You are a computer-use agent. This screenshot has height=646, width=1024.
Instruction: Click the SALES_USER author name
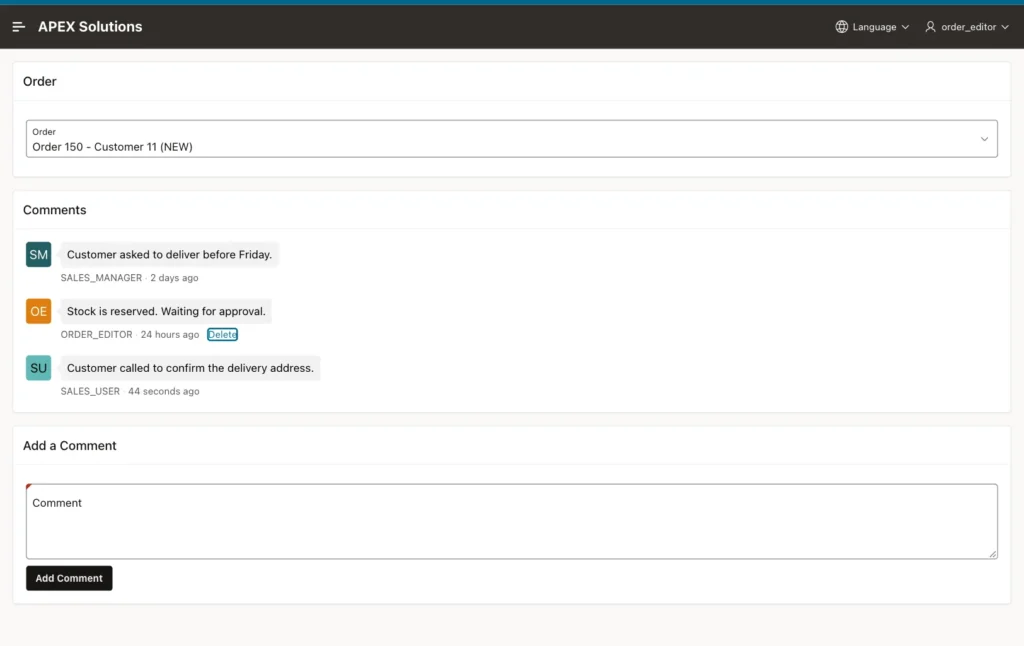point(90,391)
